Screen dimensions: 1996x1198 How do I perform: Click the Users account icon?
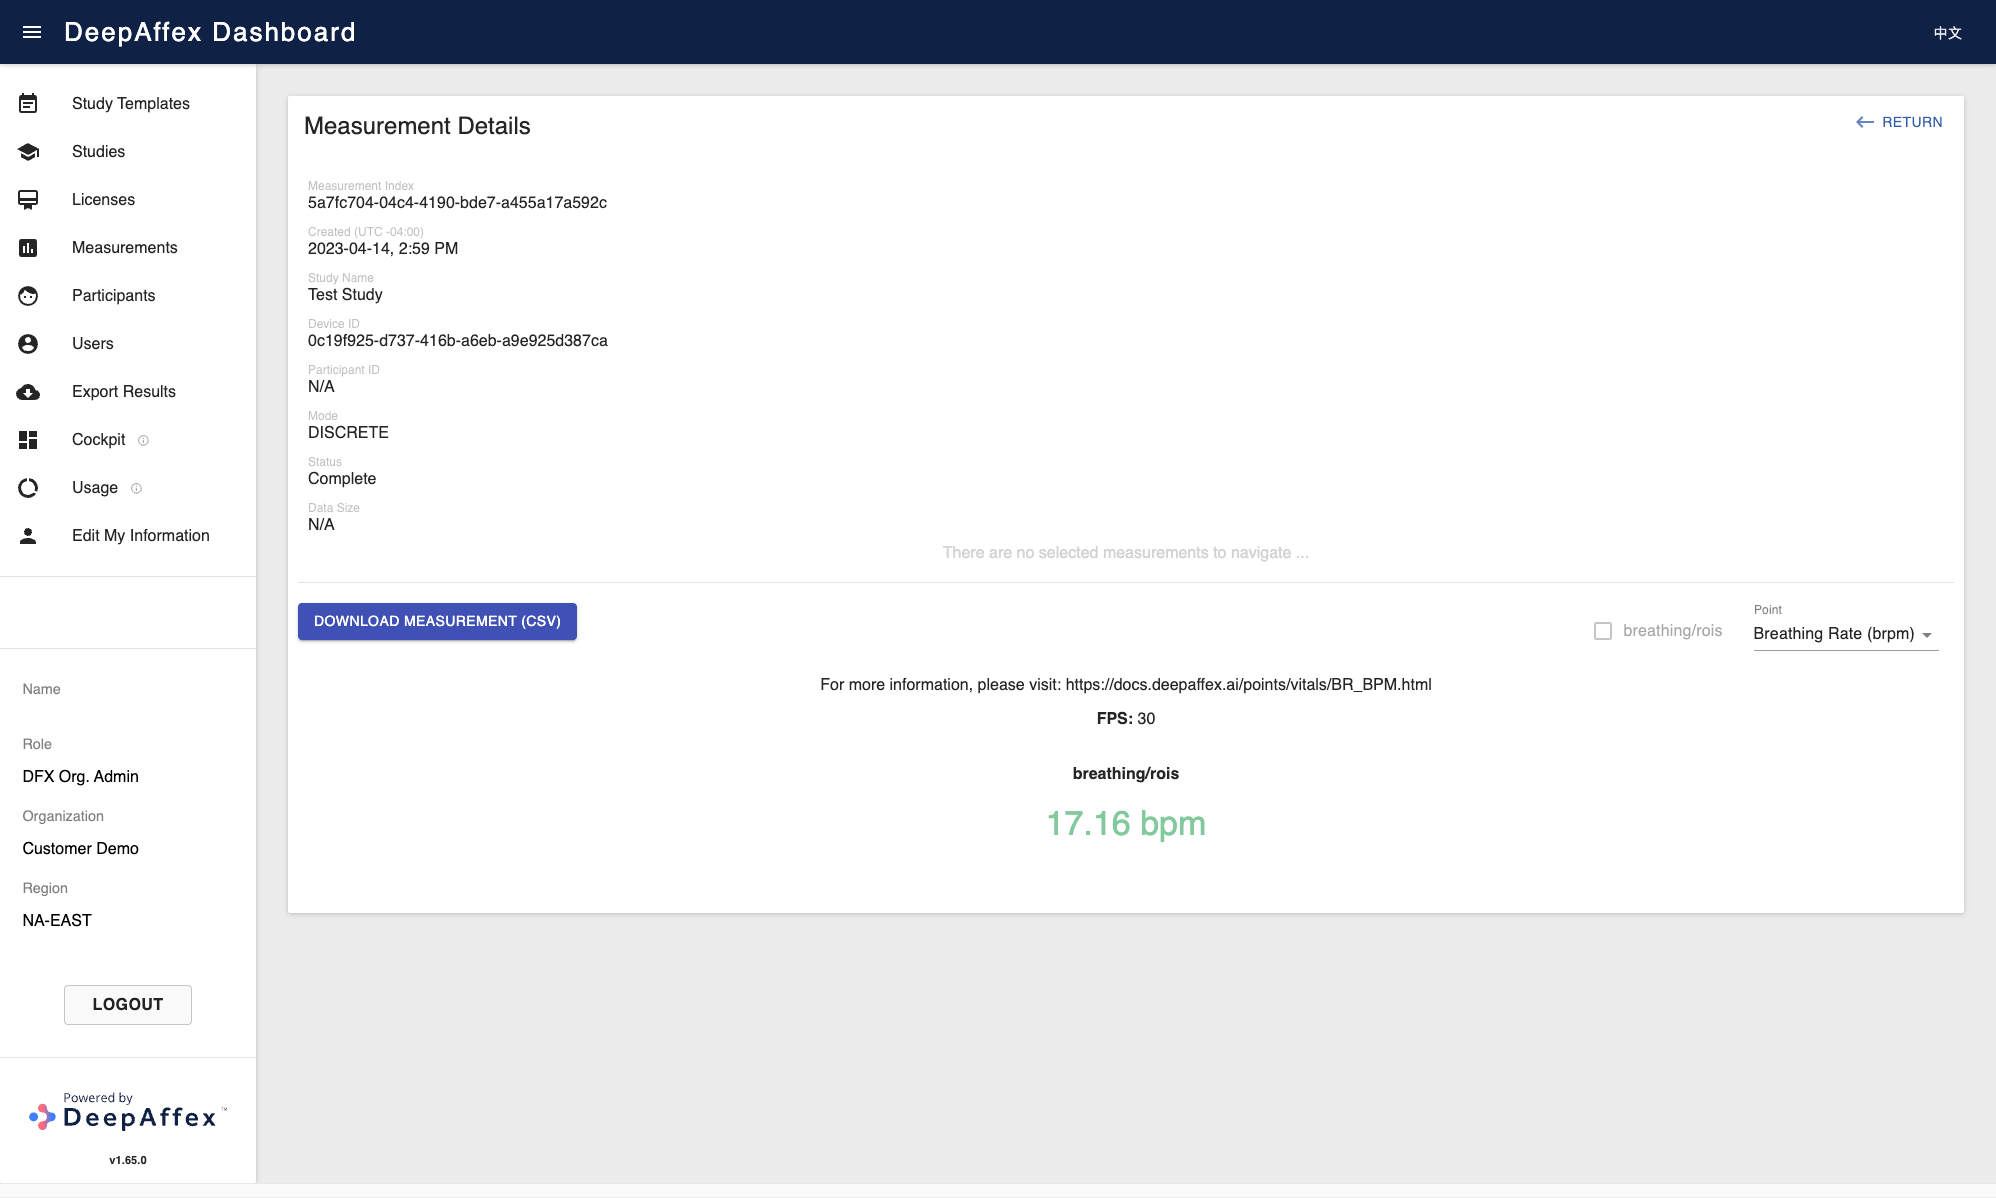point(28,344)
